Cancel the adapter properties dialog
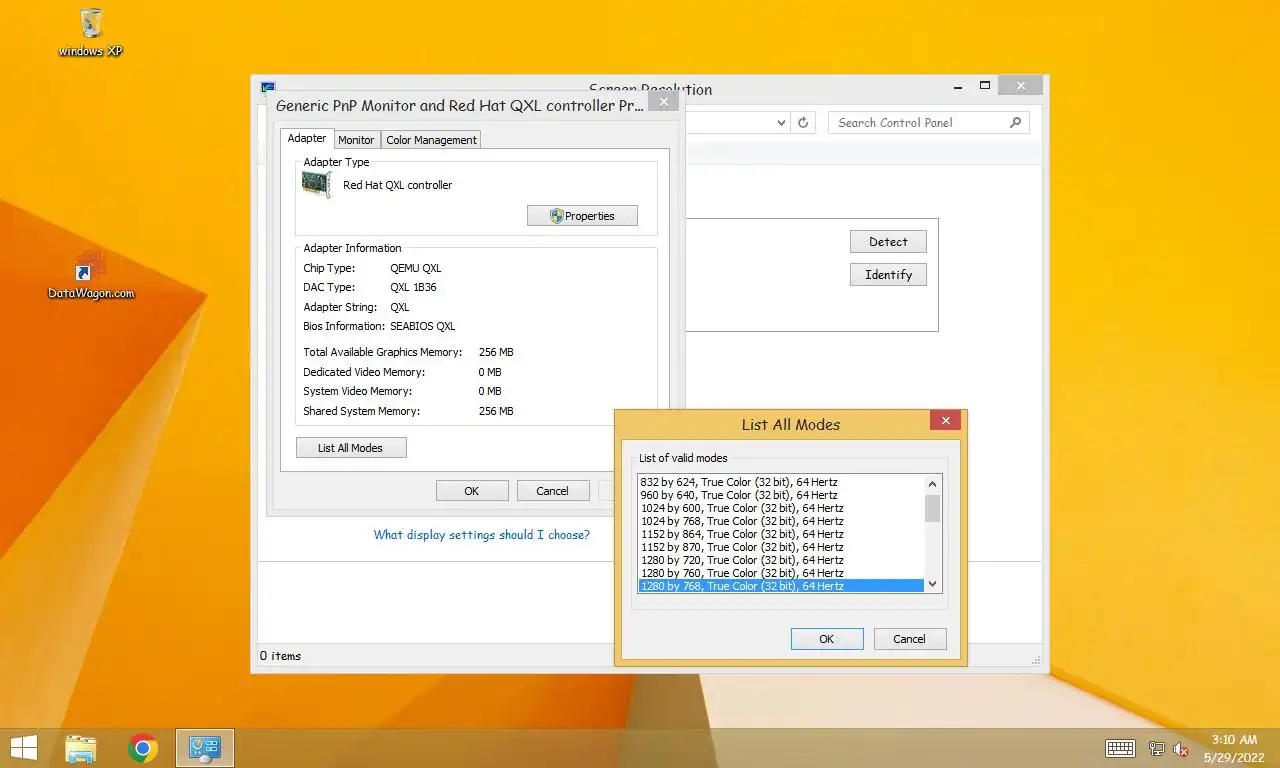1280x768 pixels. coord(552,491)
